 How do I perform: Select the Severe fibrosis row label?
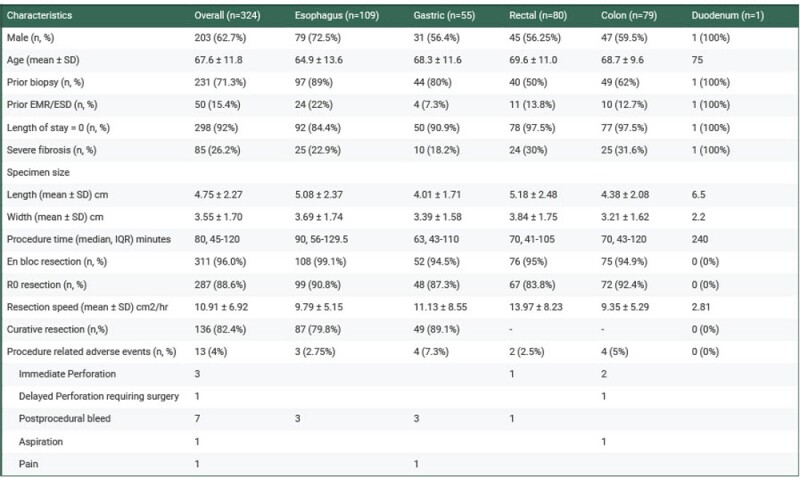click(52, 150)
